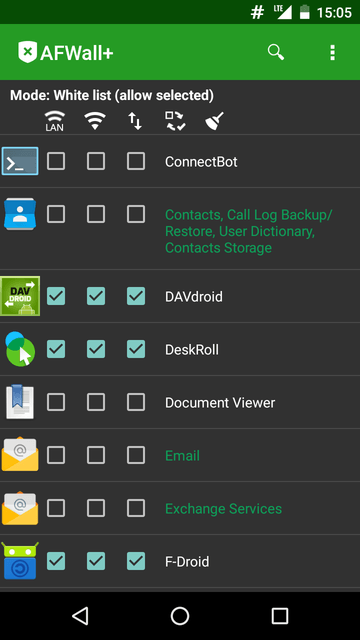
Task: Tap the AFWall+ title text
Action: tap(77, 53)
